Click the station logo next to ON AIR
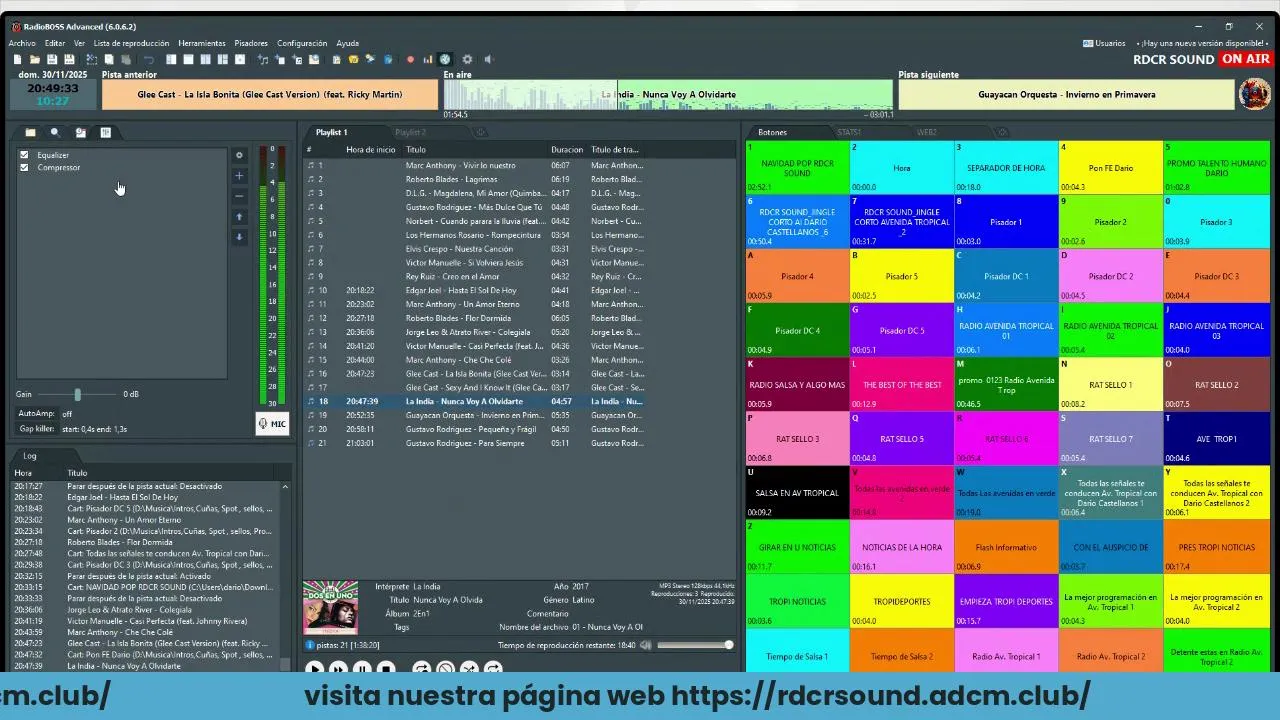 (x=1255, y=95)
